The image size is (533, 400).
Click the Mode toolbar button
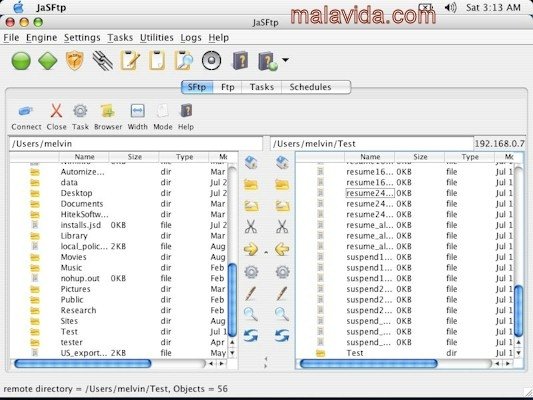point(163,118)
